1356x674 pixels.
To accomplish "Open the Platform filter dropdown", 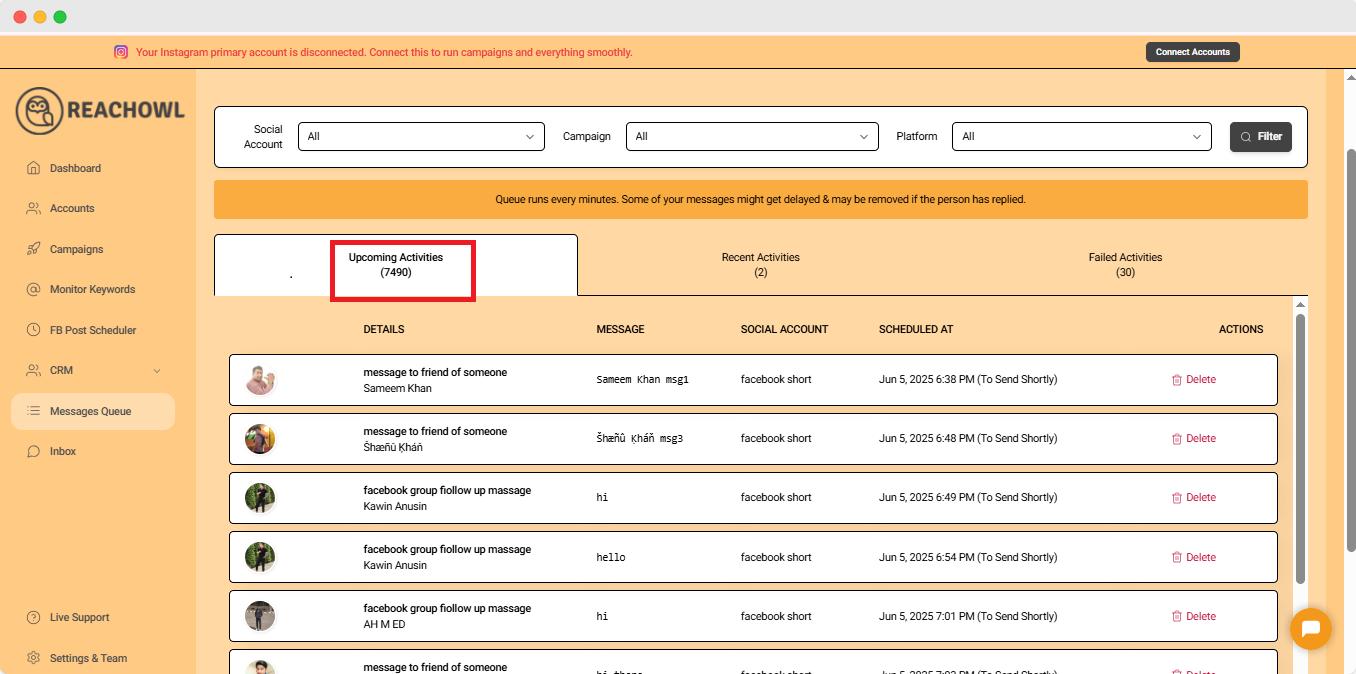I will [x=1081, y=137].
